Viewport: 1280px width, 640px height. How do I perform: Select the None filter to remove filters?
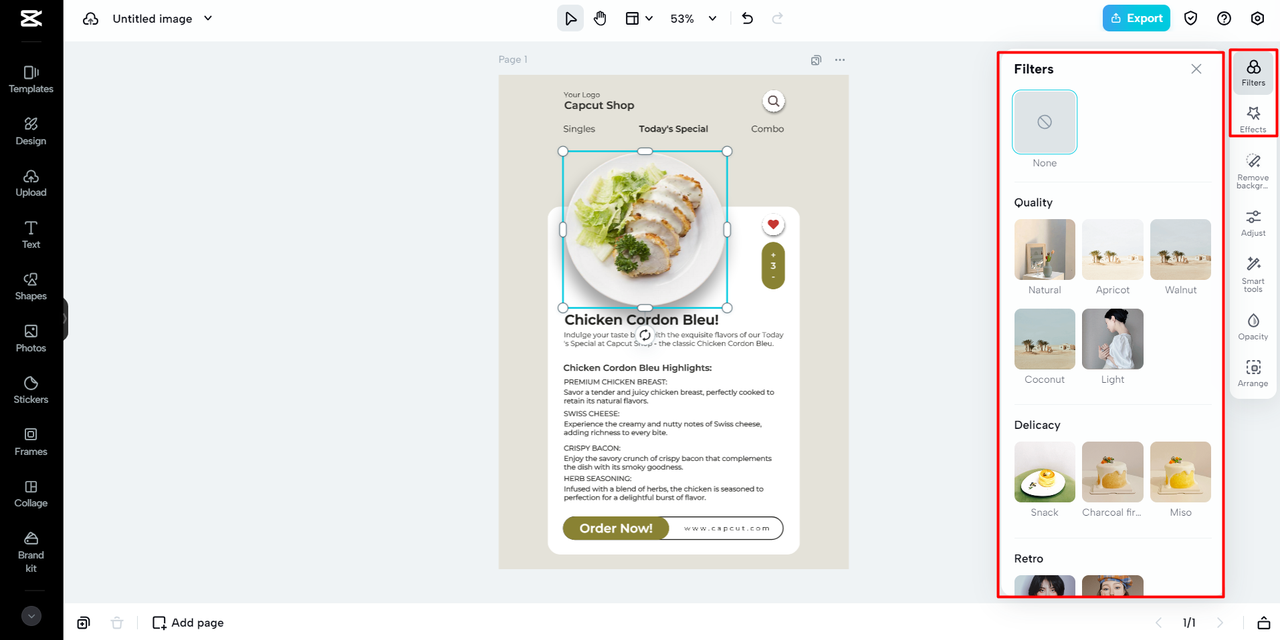[x=1044, y=122]
